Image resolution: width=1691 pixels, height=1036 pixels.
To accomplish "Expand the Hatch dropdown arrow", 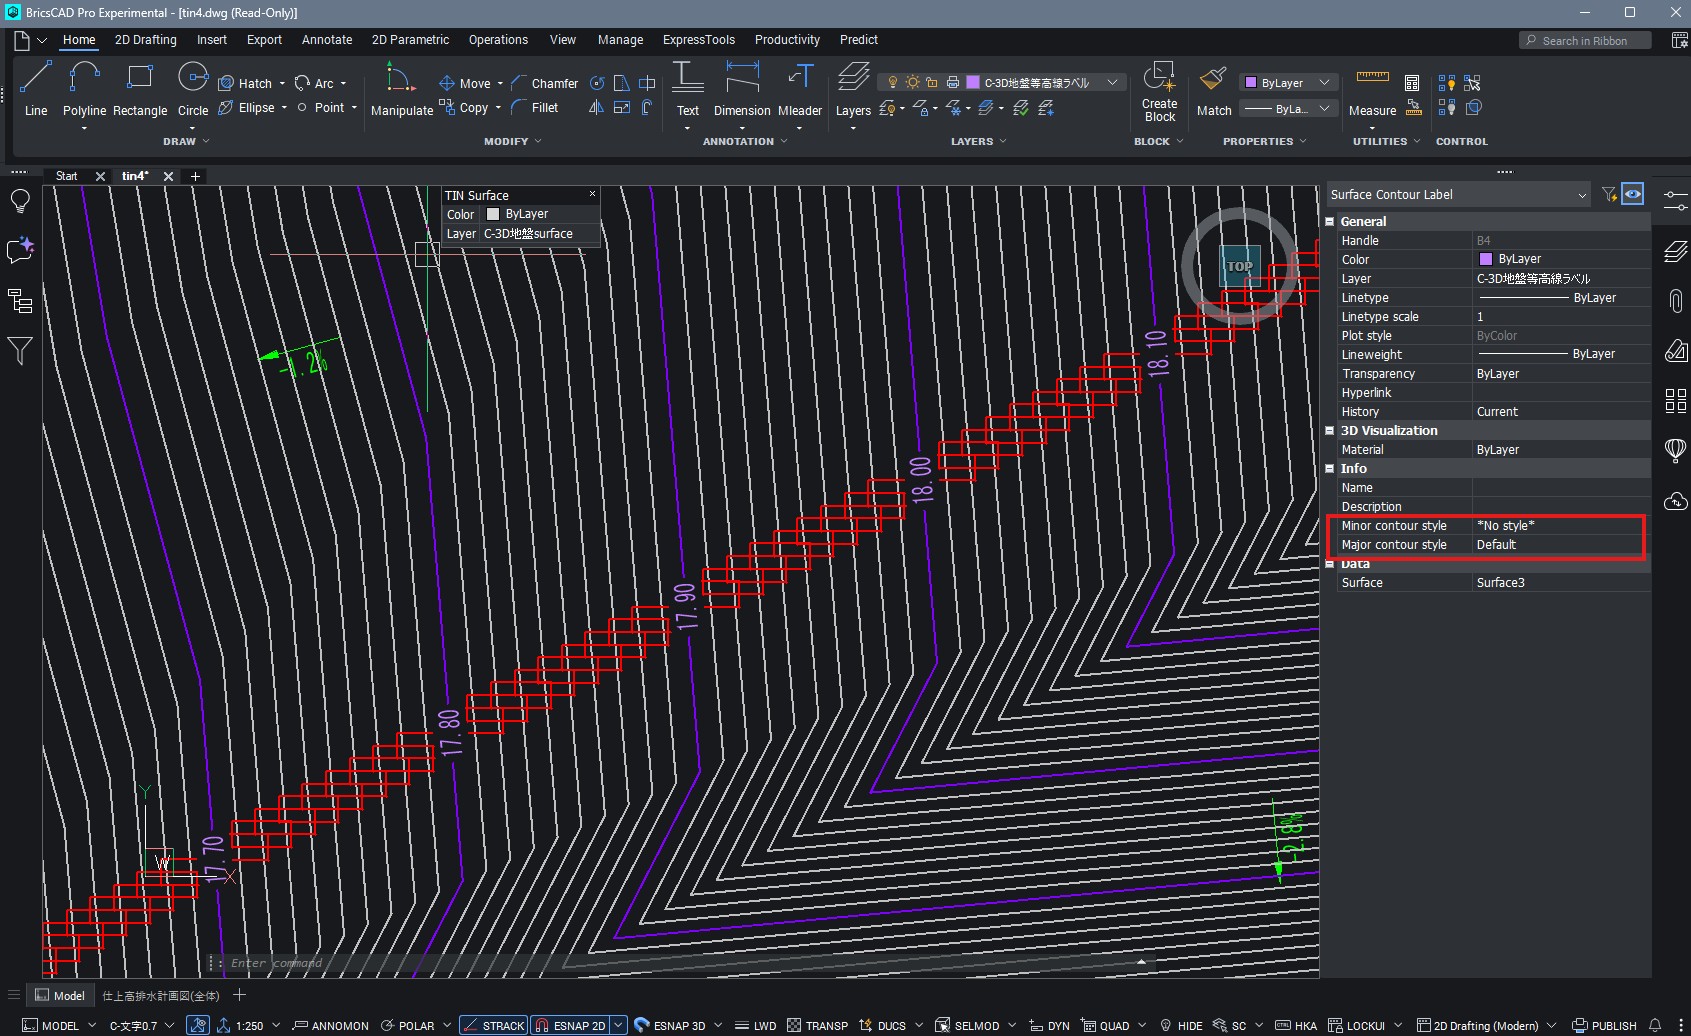I will coord(282,84).
